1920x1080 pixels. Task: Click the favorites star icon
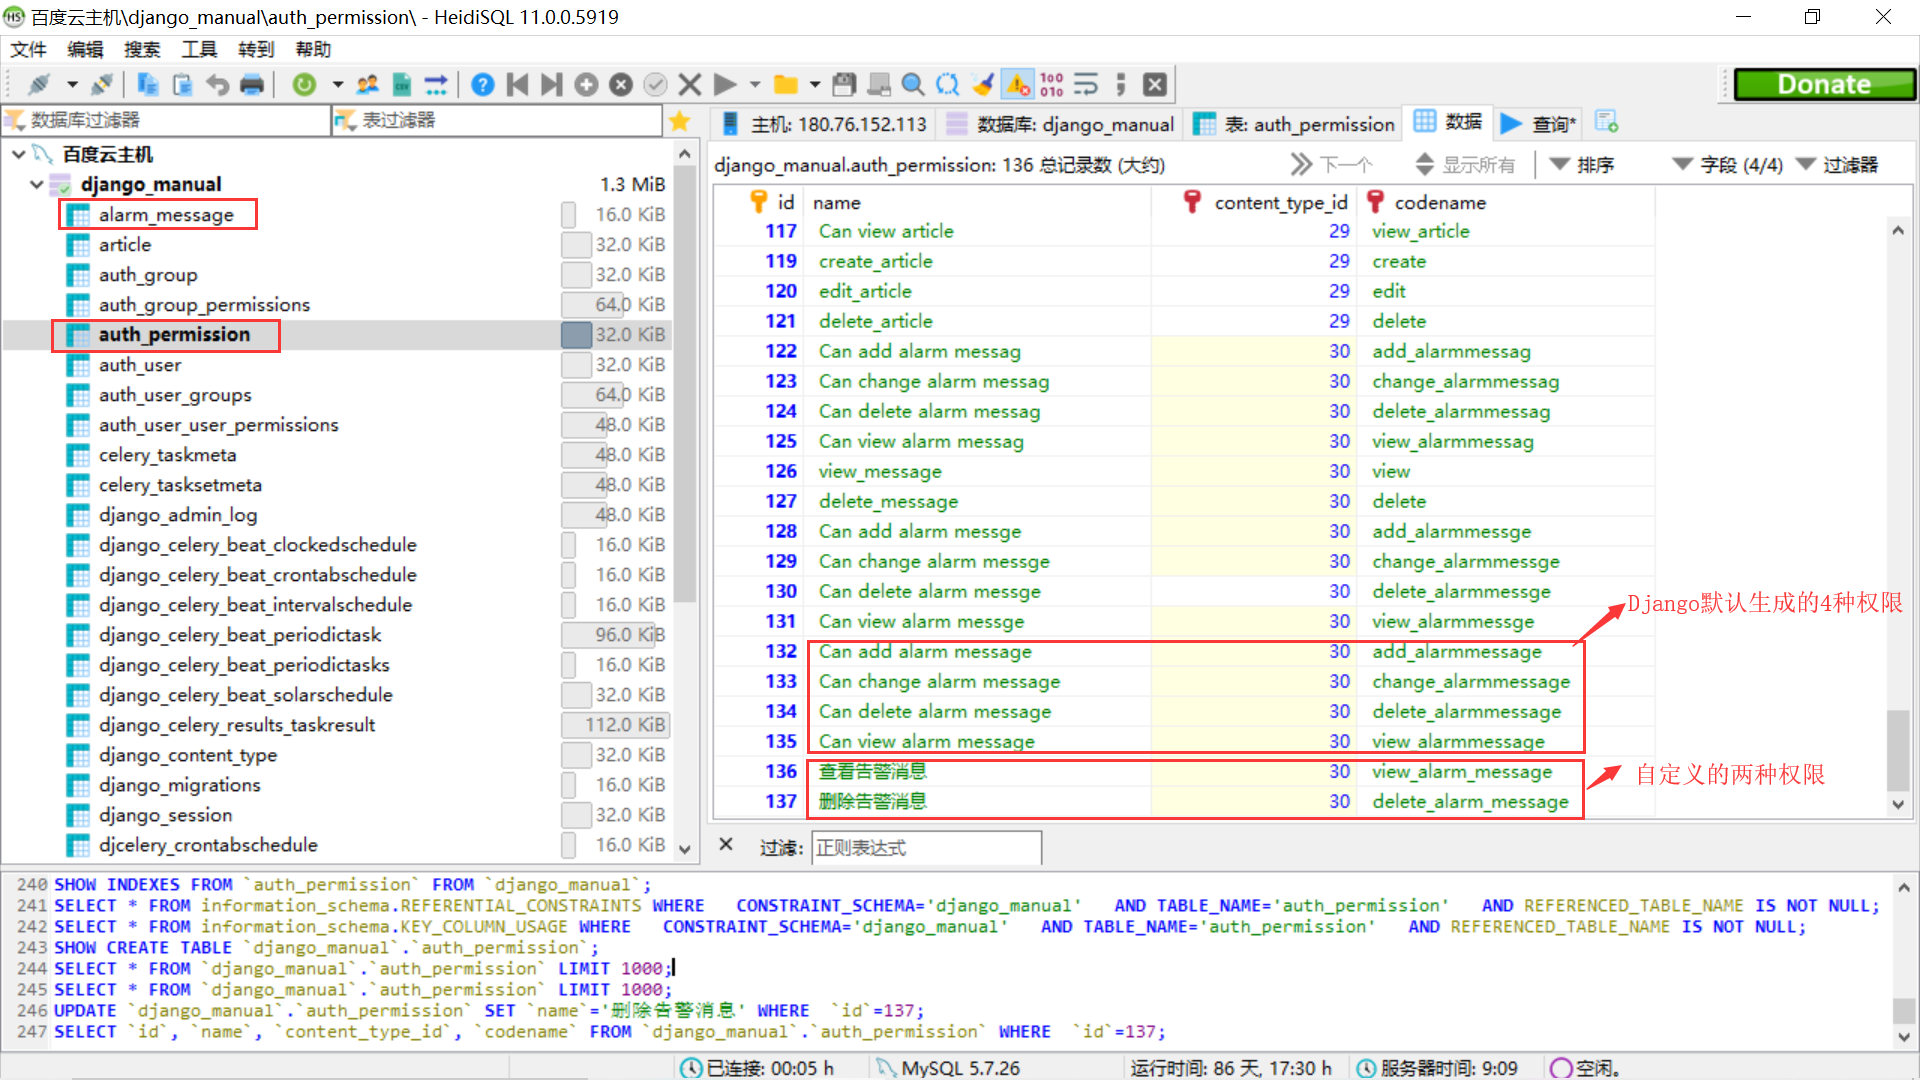pos(680,121)
